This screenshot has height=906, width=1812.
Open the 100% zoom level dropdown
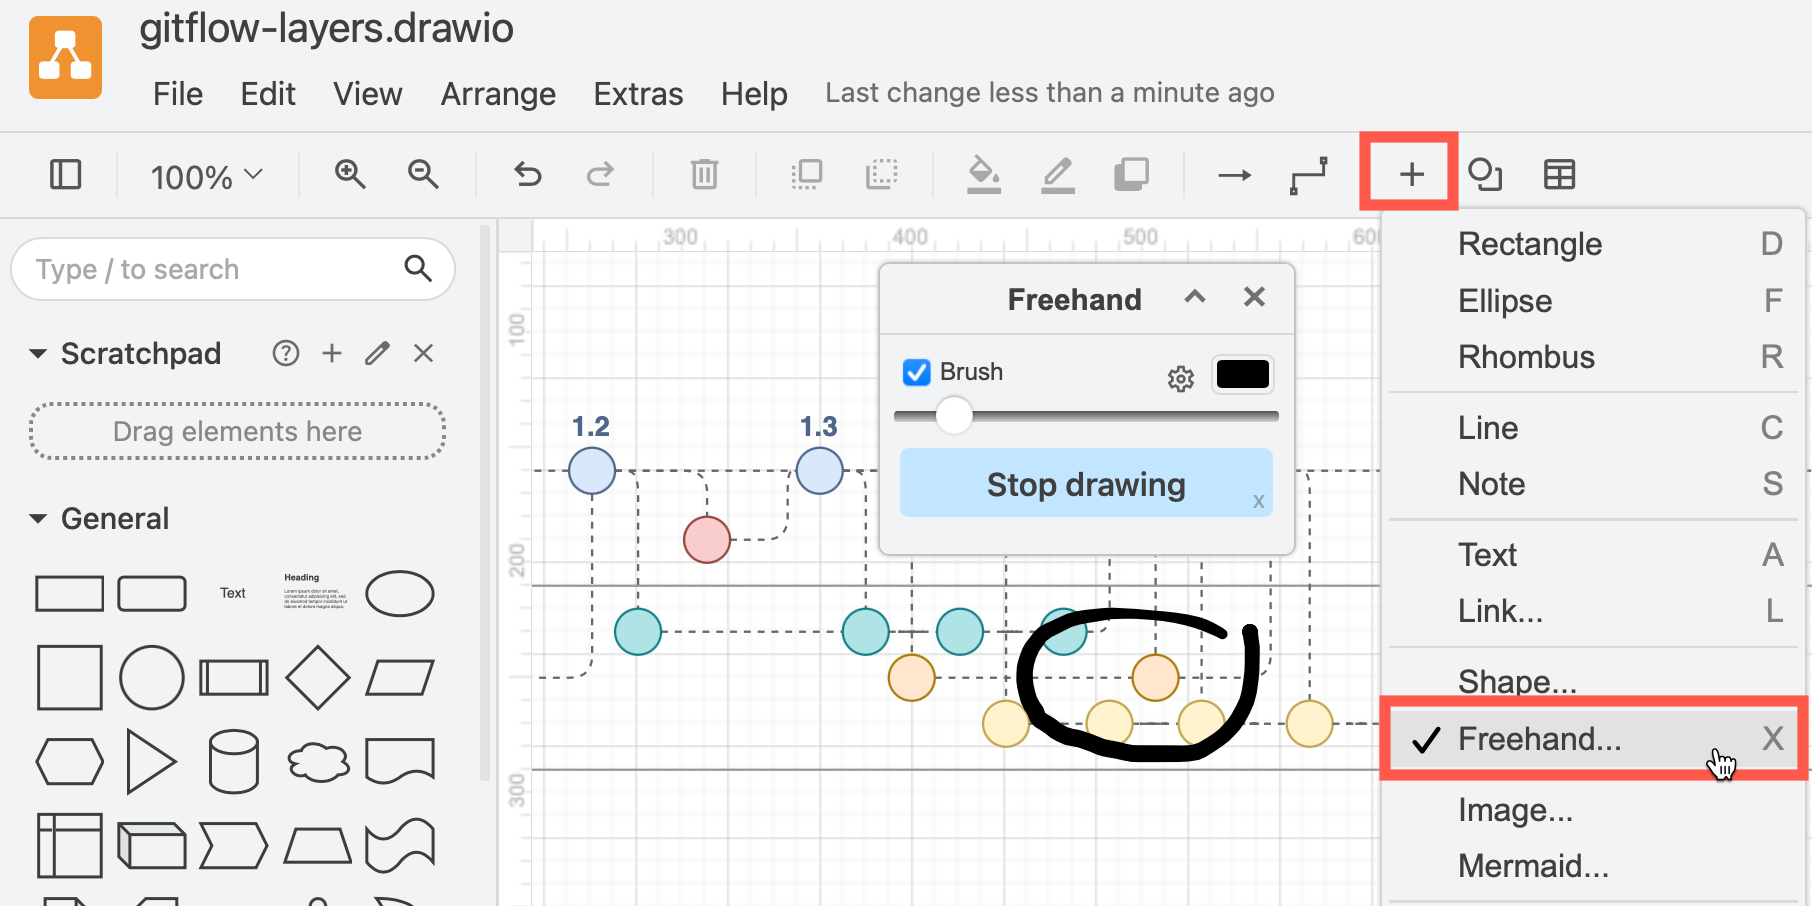[205, 175]
